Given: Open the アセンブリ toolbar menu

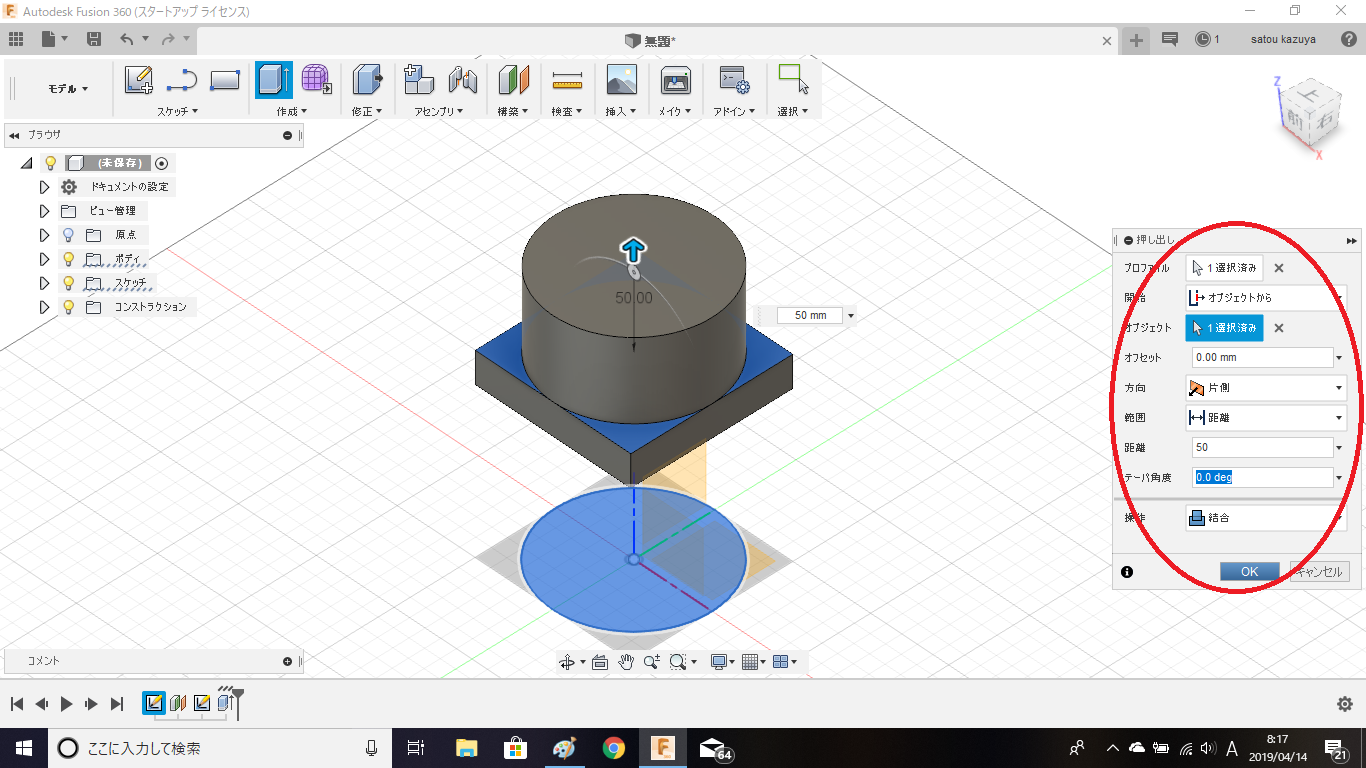Looking at the screenshot, I should 439,111.
